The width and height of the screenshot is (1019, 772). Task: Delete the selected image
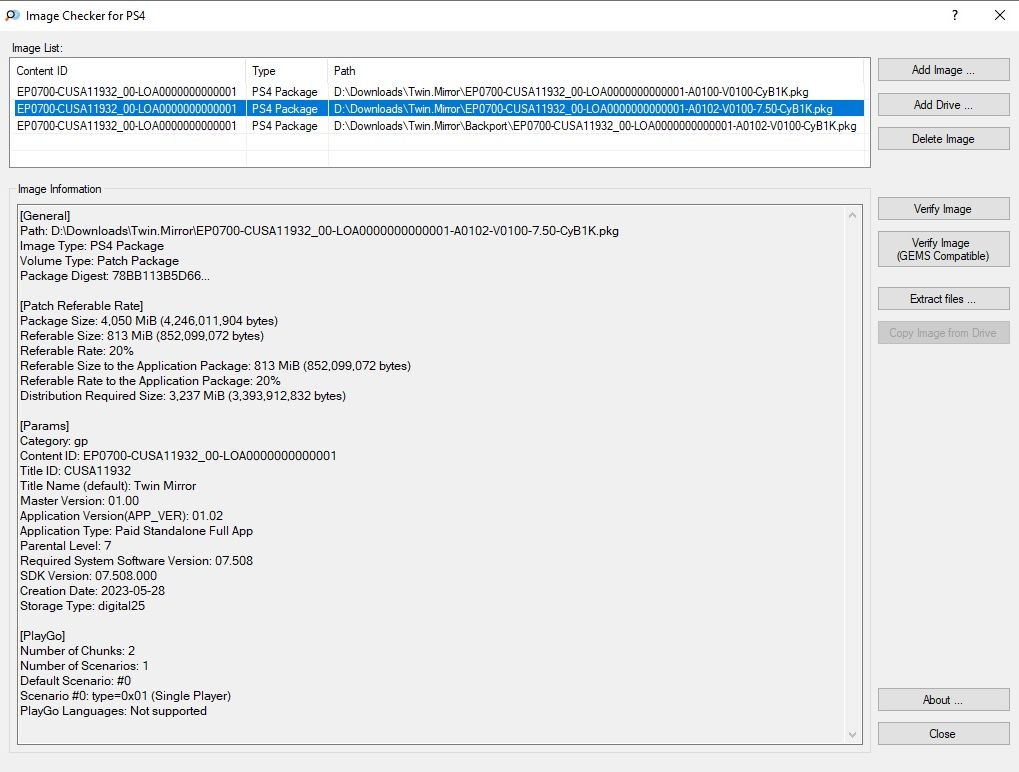[943, 138]
